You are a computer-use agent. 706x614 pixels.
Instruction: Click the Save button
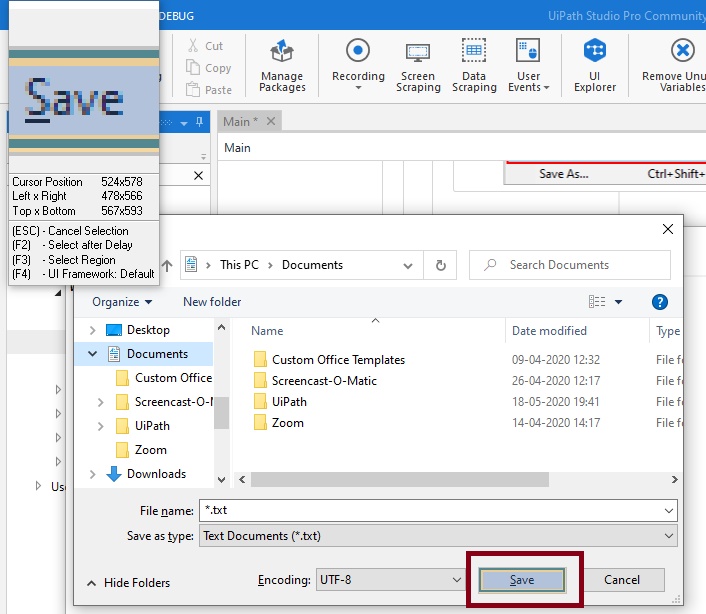522,580
